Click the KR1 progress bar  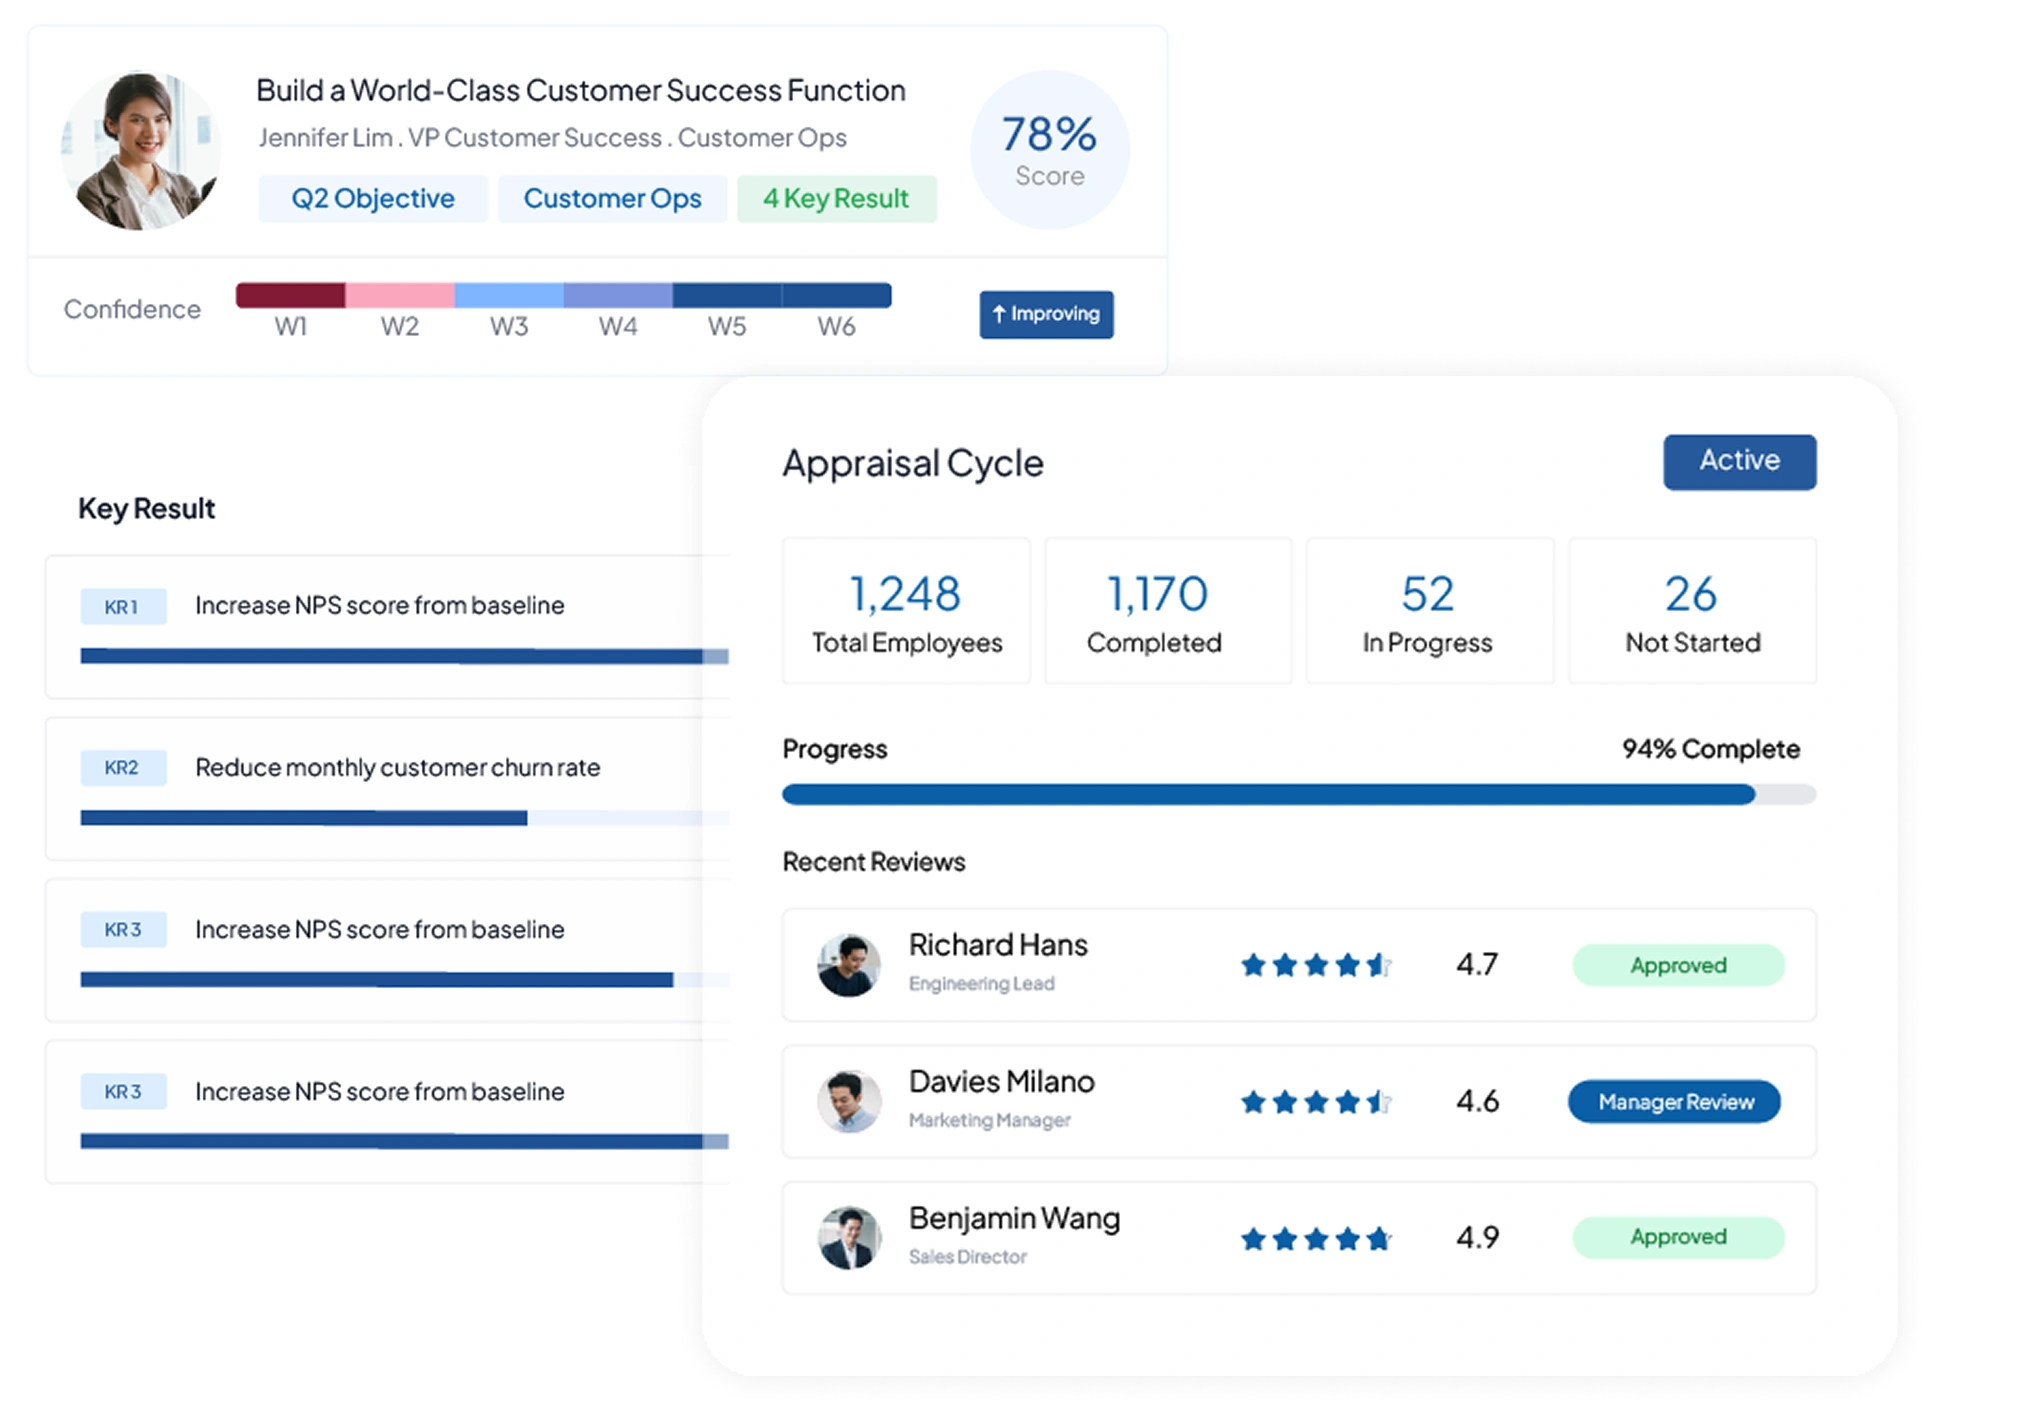pos(404,656)
